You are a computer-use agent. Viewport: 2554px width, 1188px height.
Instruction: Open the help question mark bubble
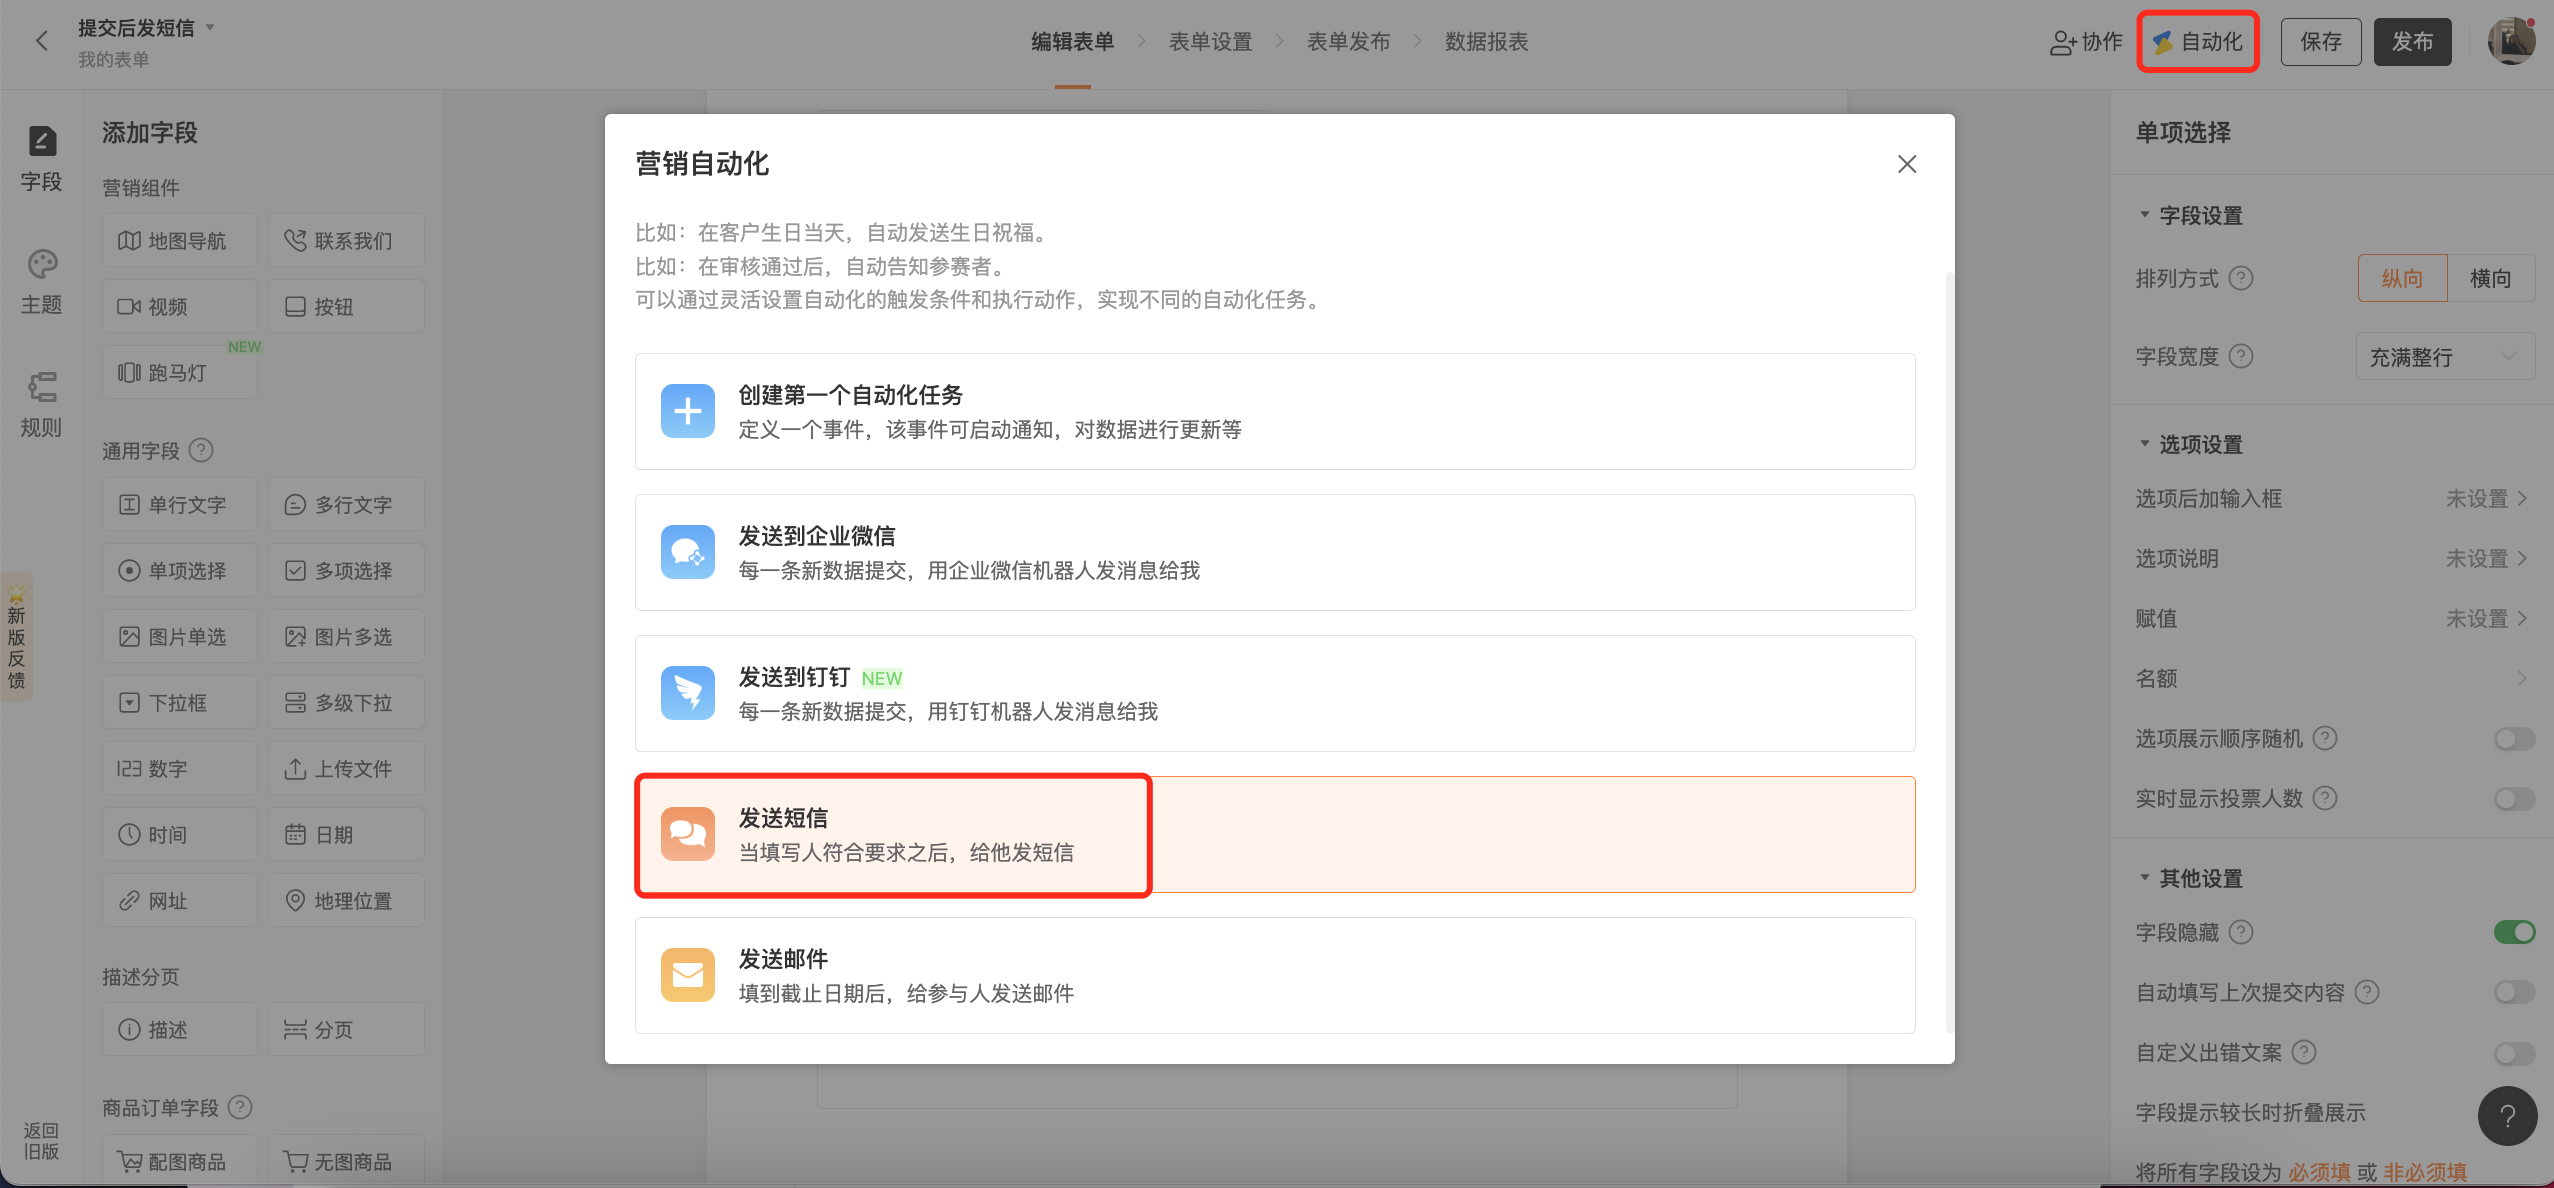click(x=2506, y=1116)
